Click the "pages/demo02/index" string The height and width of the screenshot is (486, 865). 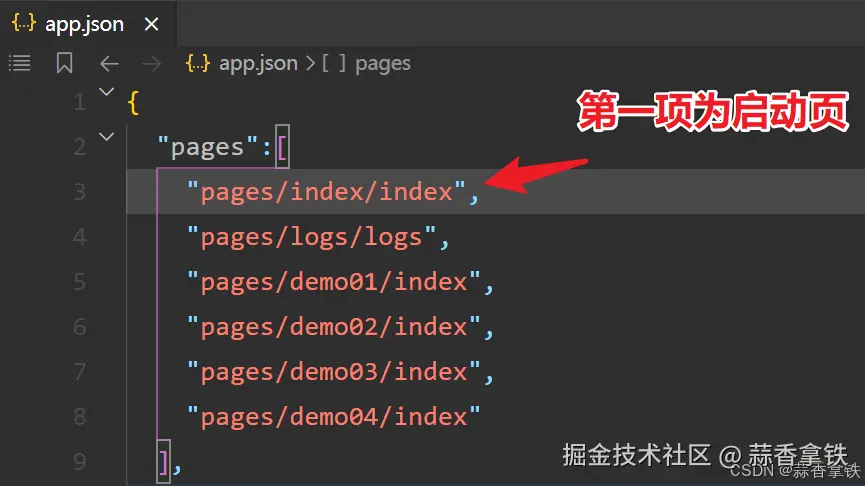coord(334,328)
